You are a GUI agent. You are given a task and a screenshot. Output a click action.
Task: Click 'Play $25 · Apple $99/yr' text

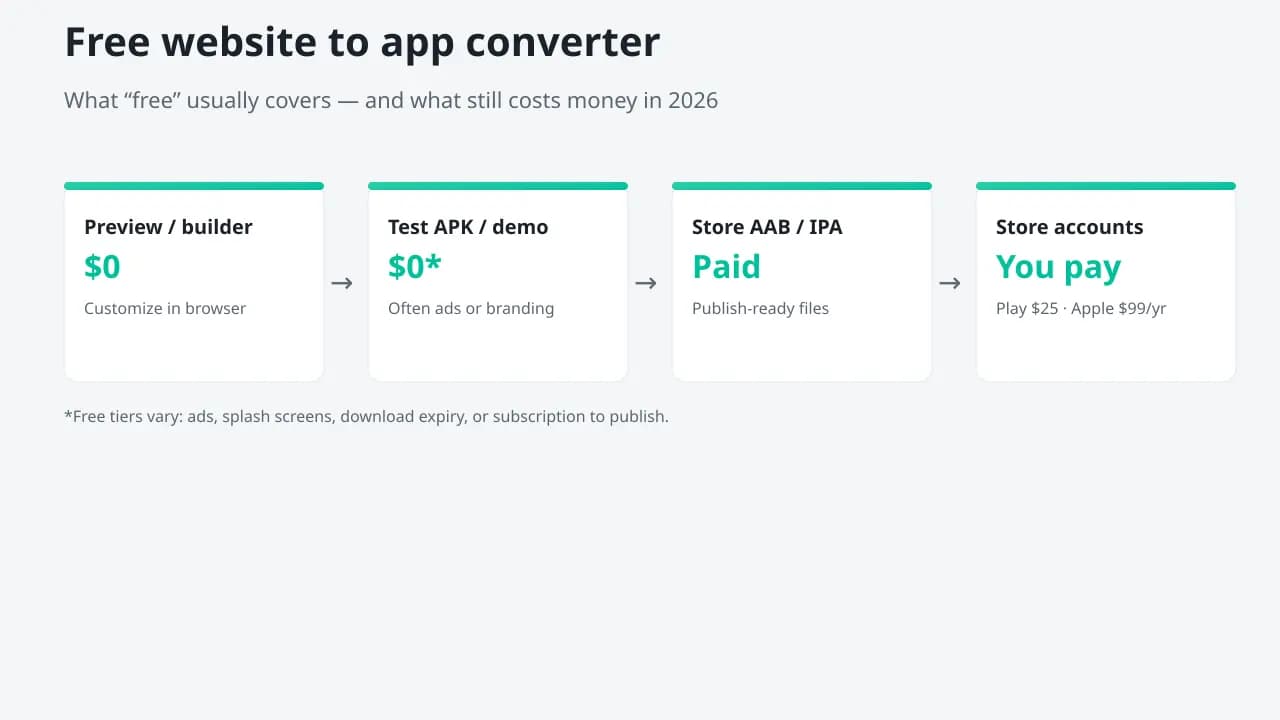coord(1081,308)
